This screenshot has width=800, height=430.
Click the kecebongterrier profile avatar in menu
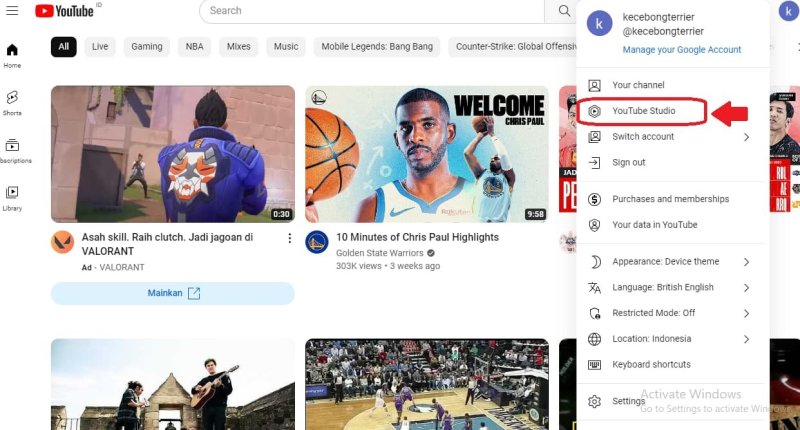599,23
